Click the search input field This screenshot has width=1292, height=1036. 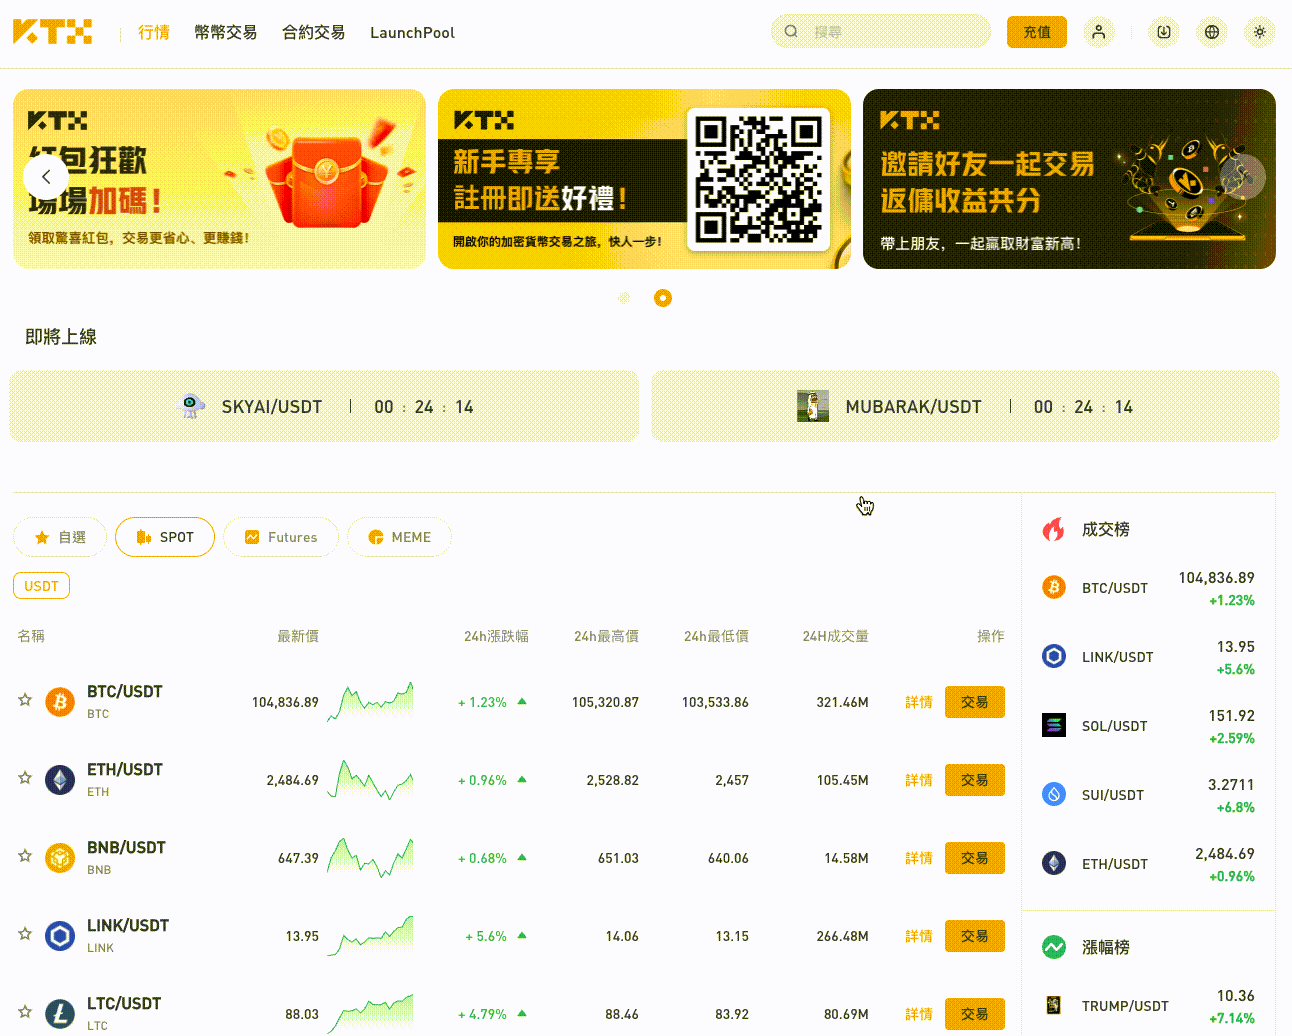pyautogui.click(x=880, y=31)
